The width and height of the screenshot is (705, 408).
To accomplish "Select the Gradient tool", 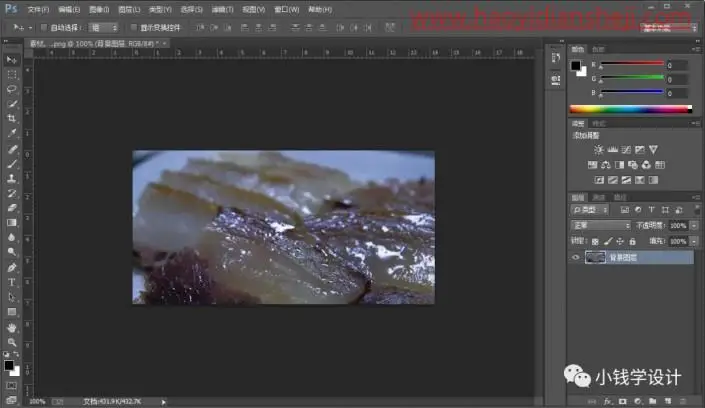I will (x=12, y=223).
